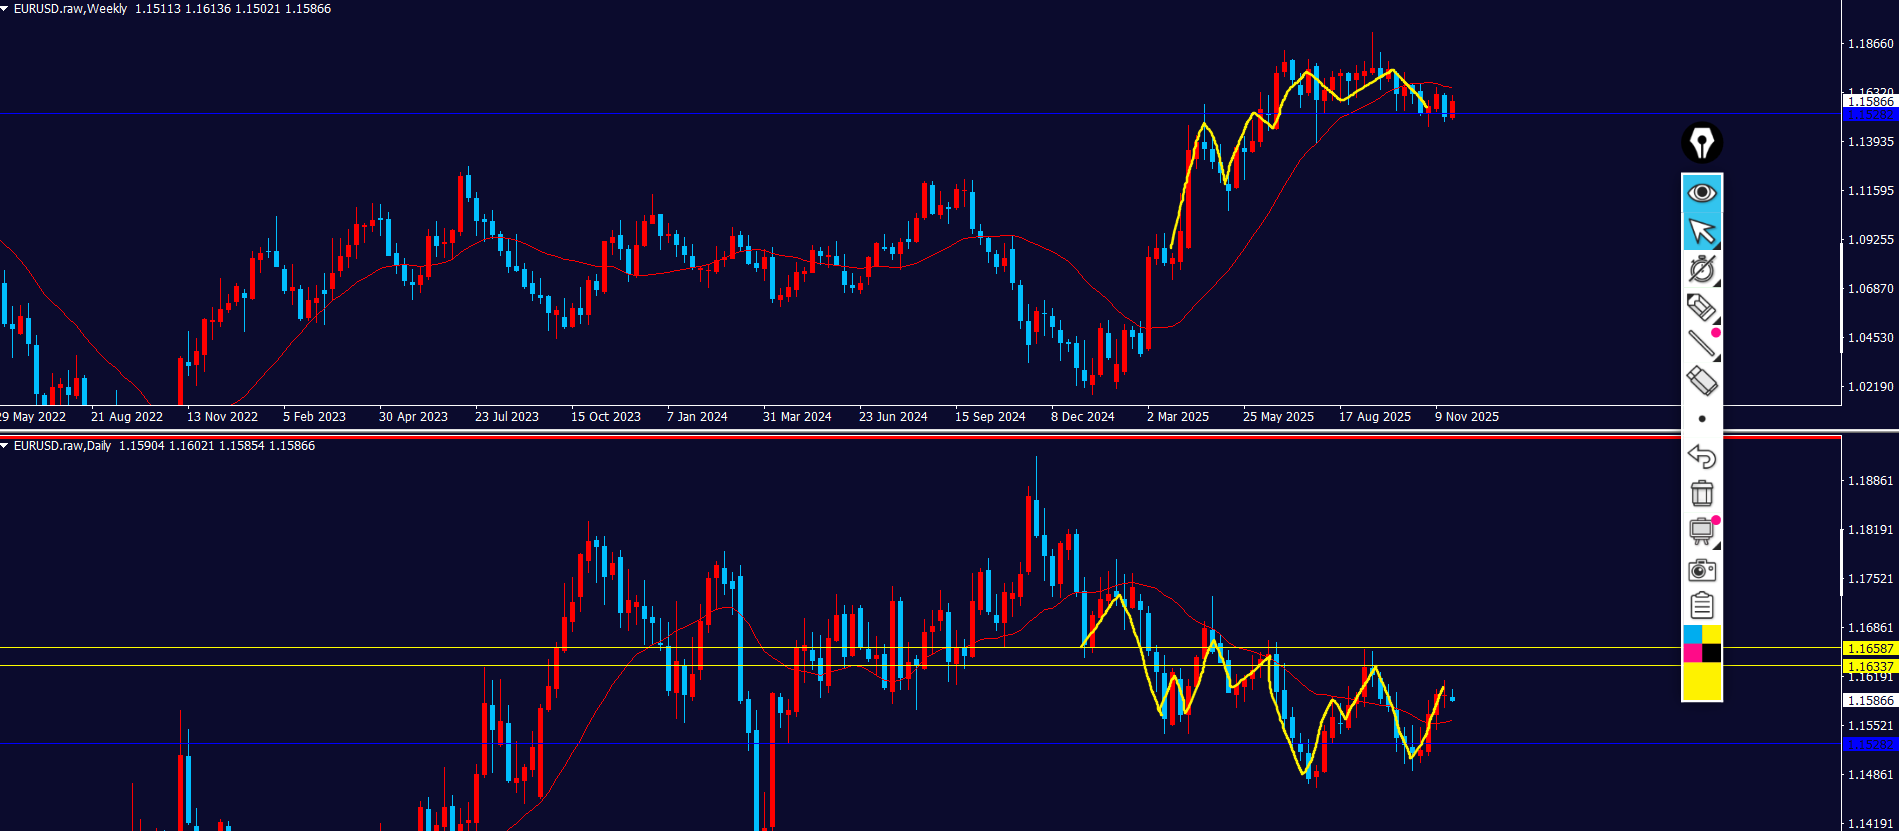This screenshot has width=1899, height=831.
Task: Toggle the eye visibility button
Action: pyautogui.click(x=1701, y=192)
